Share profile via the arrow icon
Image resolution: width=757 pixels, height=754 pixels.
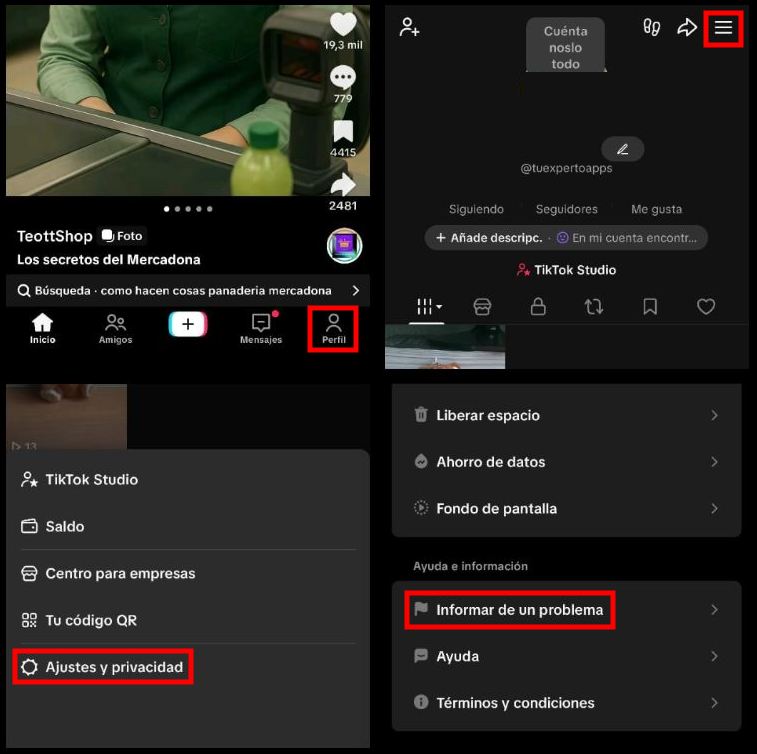point(687,27)
